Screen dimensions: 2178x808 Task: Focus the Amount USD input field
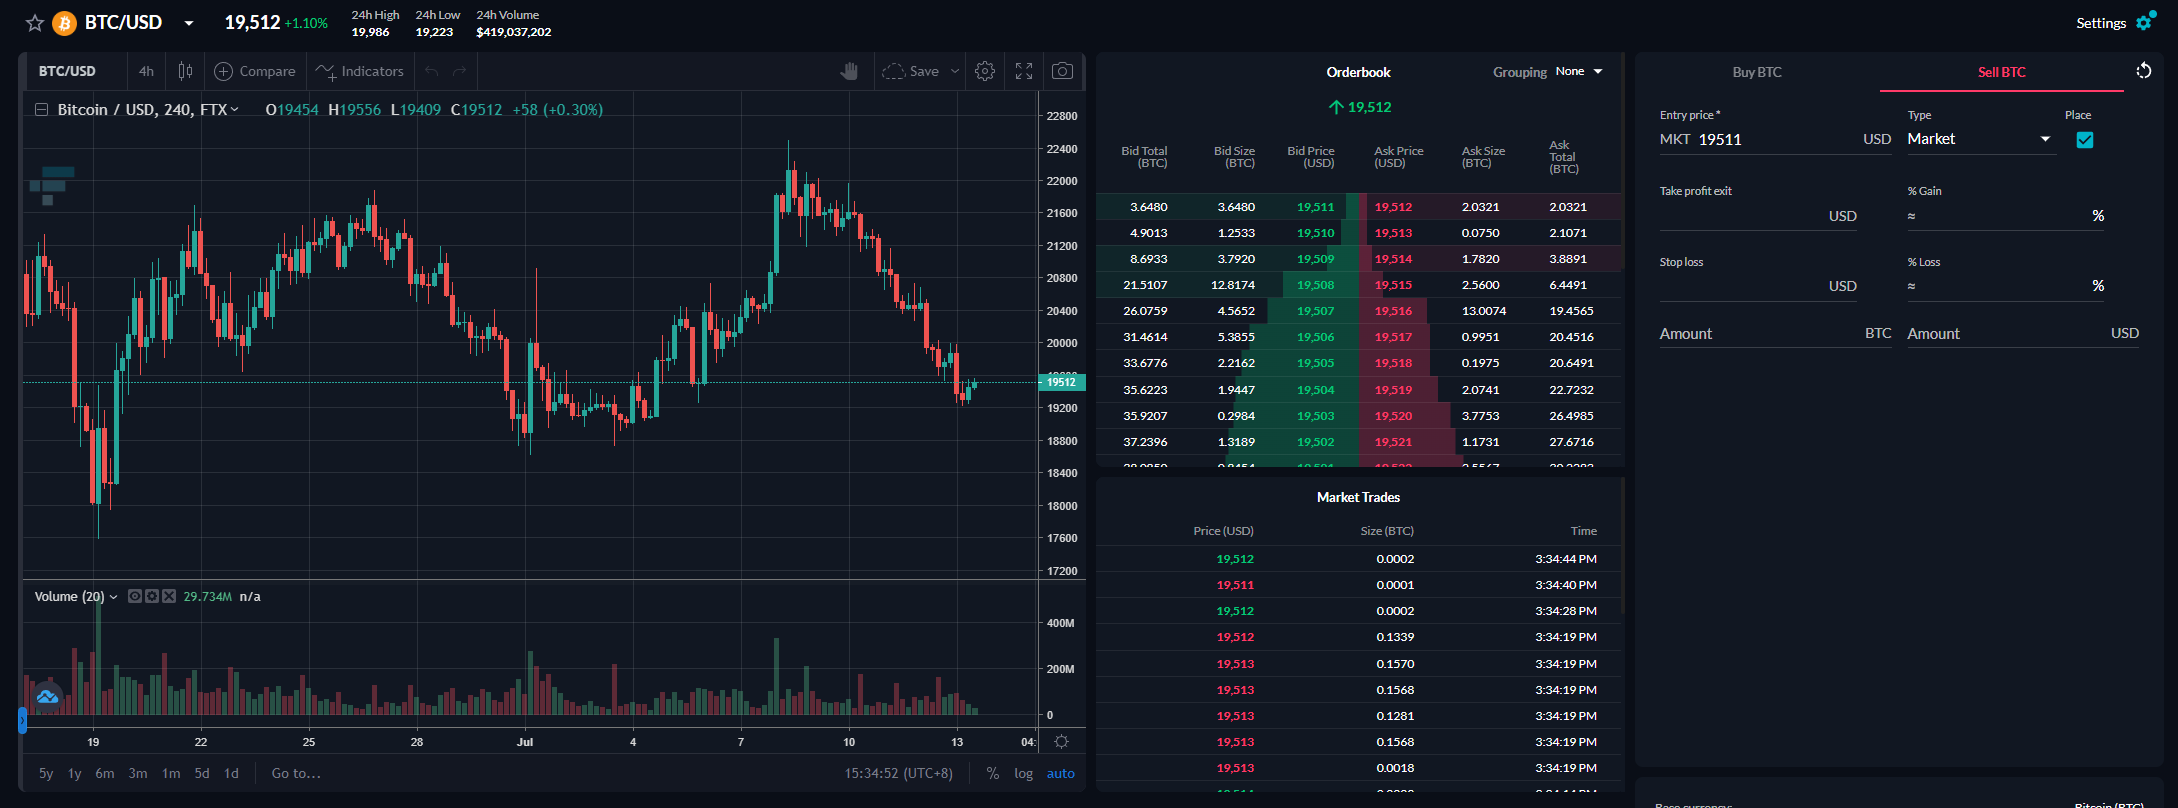[2023, 334]
